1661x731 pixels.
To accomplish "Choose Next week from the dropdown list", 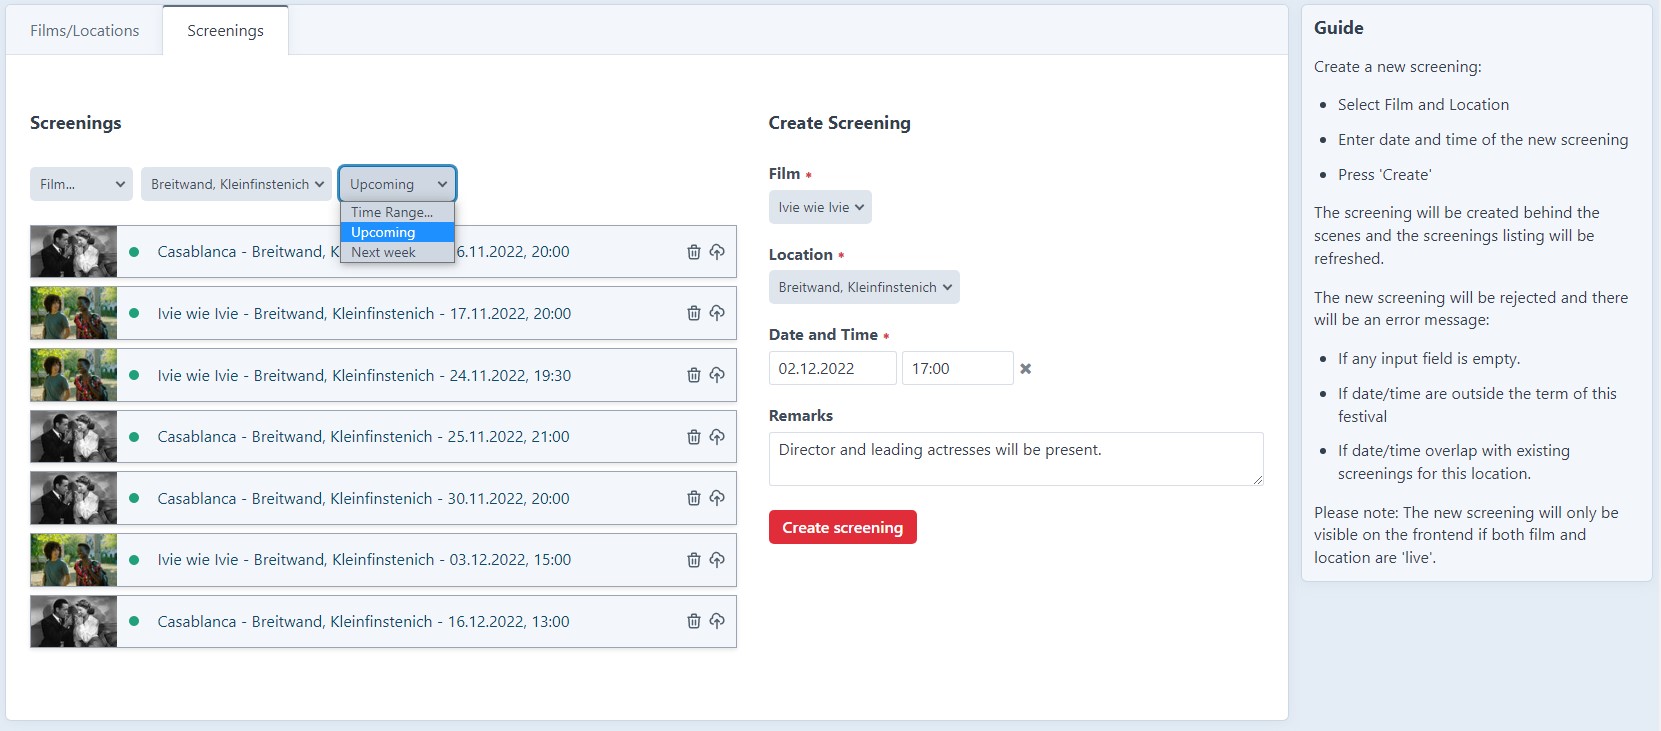I will click(x=397, y=252).
